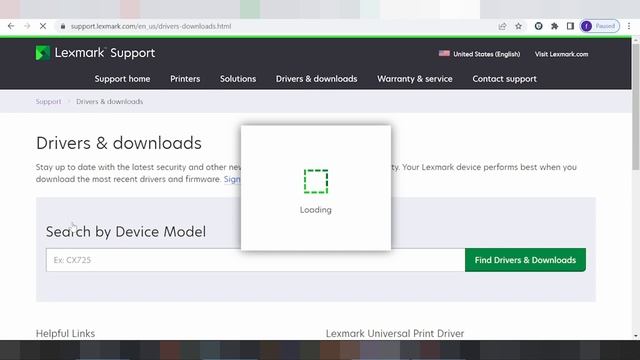Click the Support breadcrumb link
The image size is (640, 360).
48,101
